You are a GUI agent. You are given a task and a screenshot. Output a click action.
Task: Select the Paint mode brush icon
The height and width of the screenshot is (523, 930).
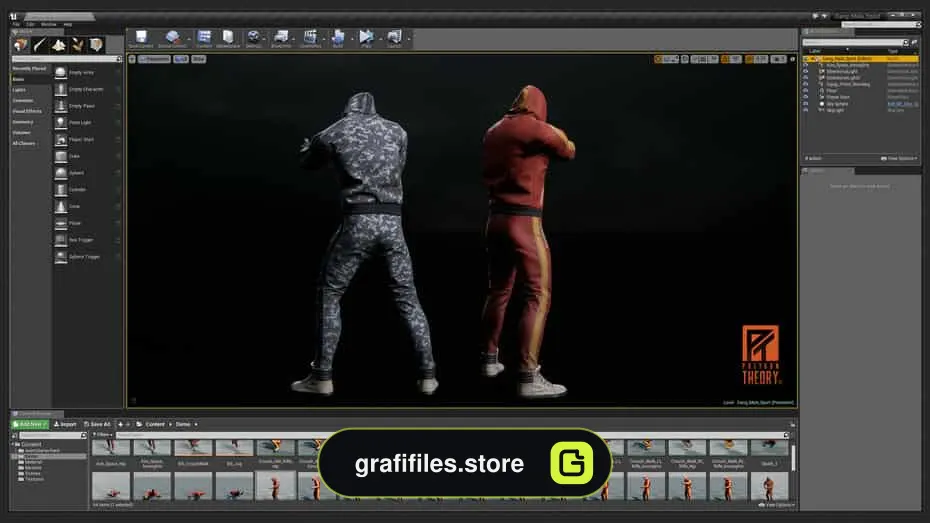coord(39,45)
